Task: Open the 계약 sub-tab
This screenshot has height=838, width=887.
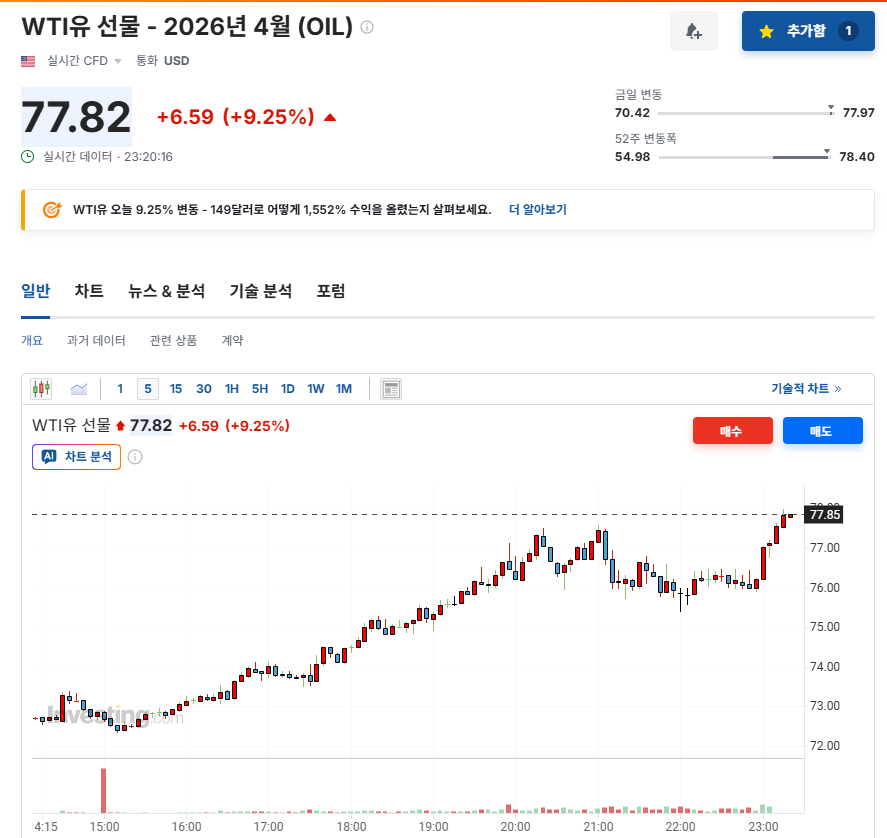Action: [232, 340]
